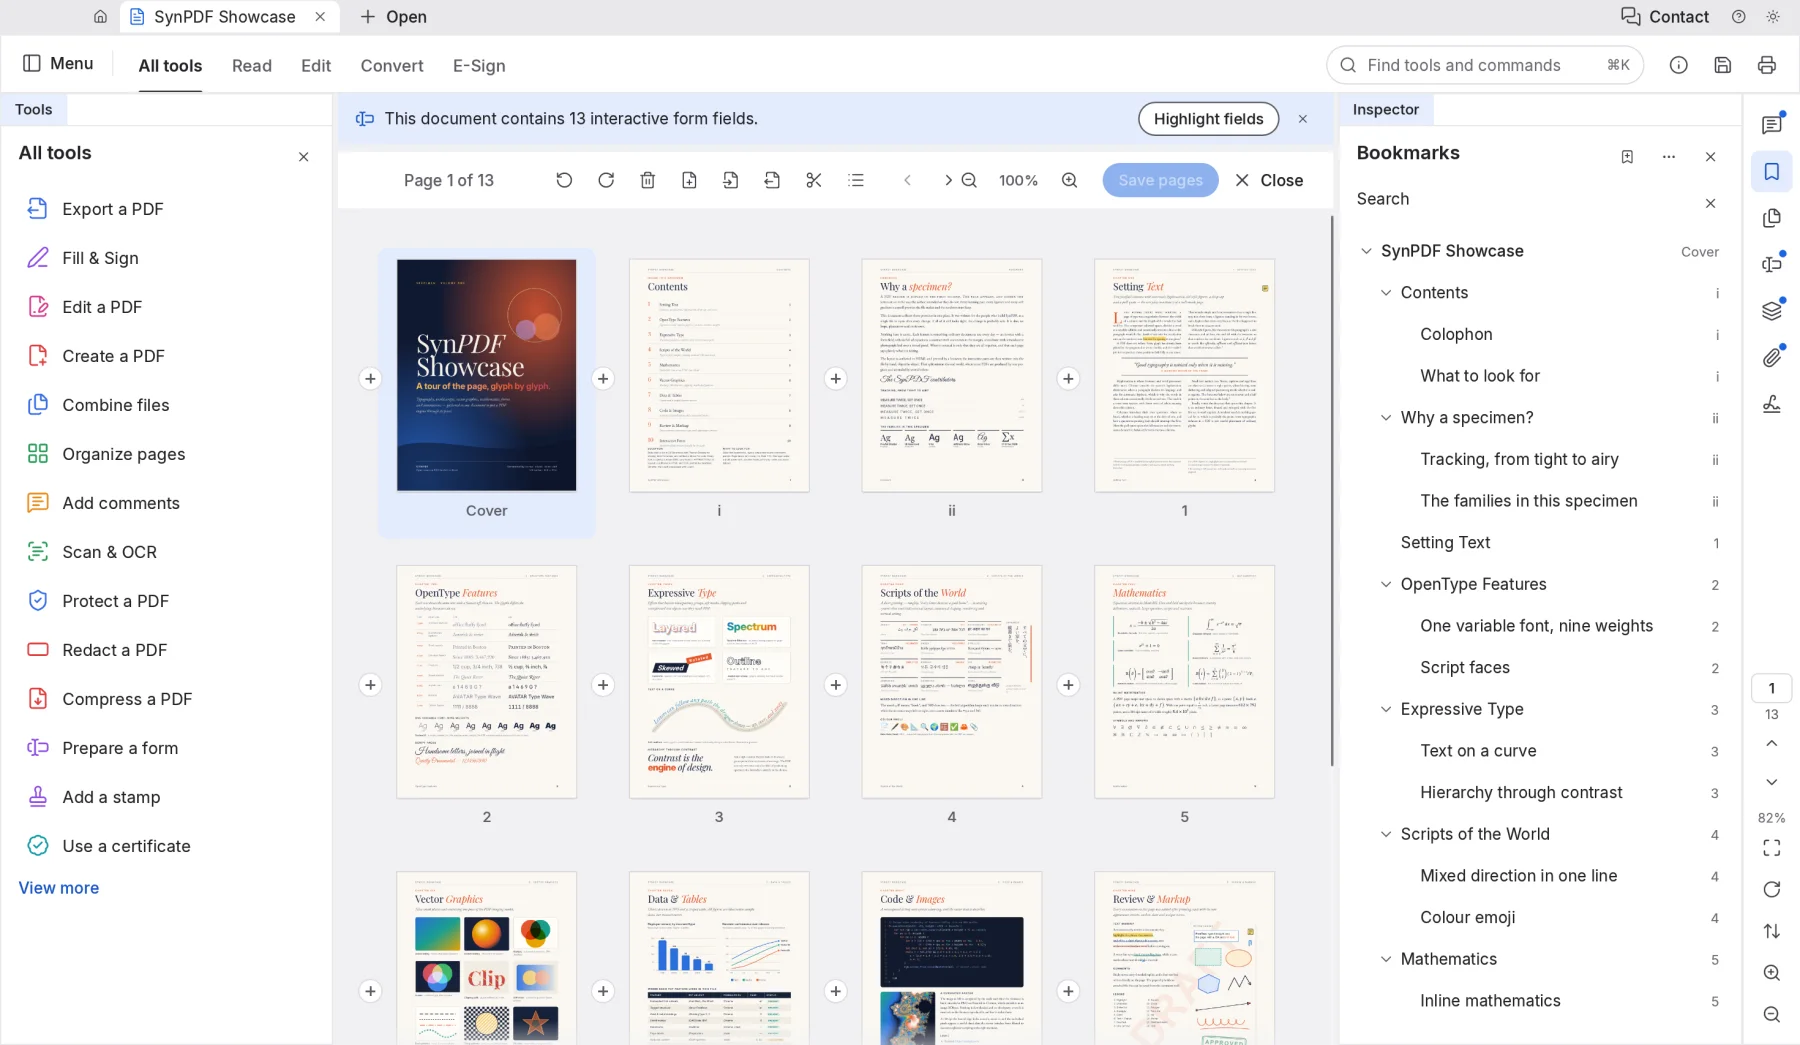Image resolution: width=1800 pixels, height=1045 pixels.
Task: Toggle light/dark theme sun icon
Action: pos(1773,17)
